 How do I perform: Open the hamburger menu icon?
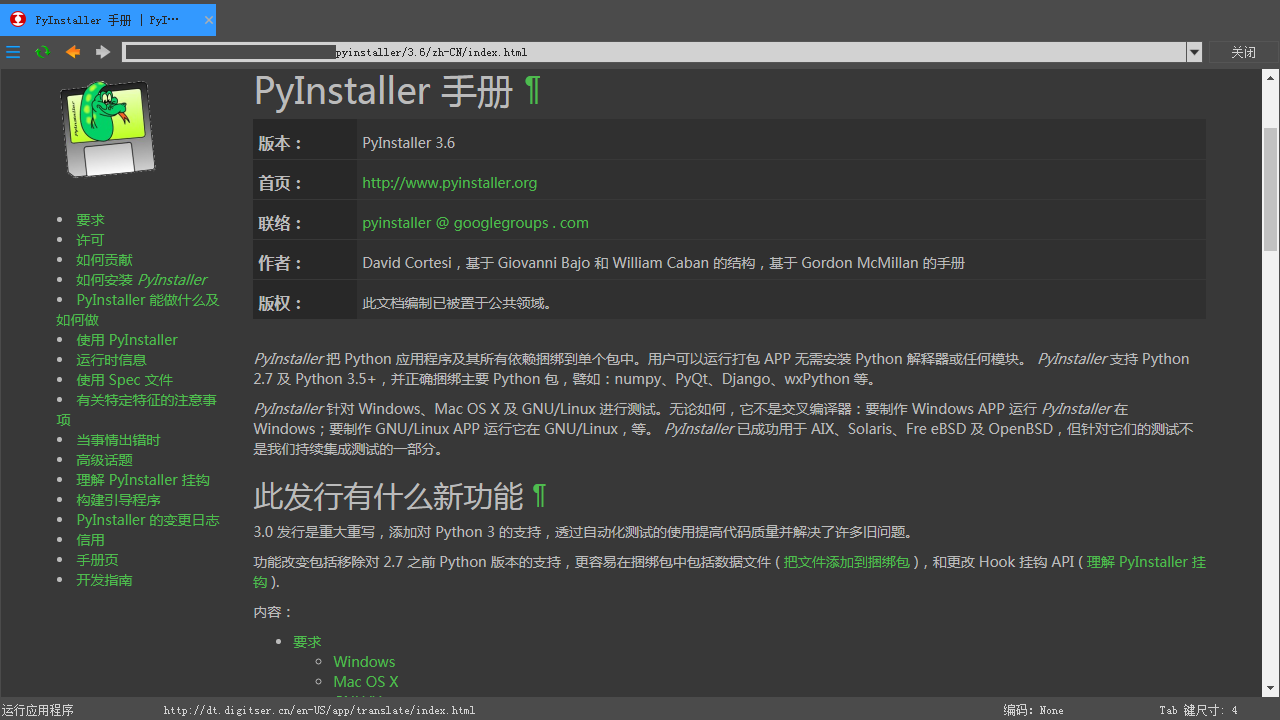pyautogui.click(x=13, y=52)
